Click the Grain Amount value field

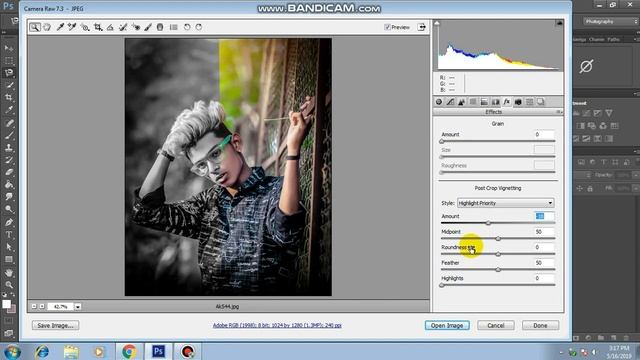[544, 134]
